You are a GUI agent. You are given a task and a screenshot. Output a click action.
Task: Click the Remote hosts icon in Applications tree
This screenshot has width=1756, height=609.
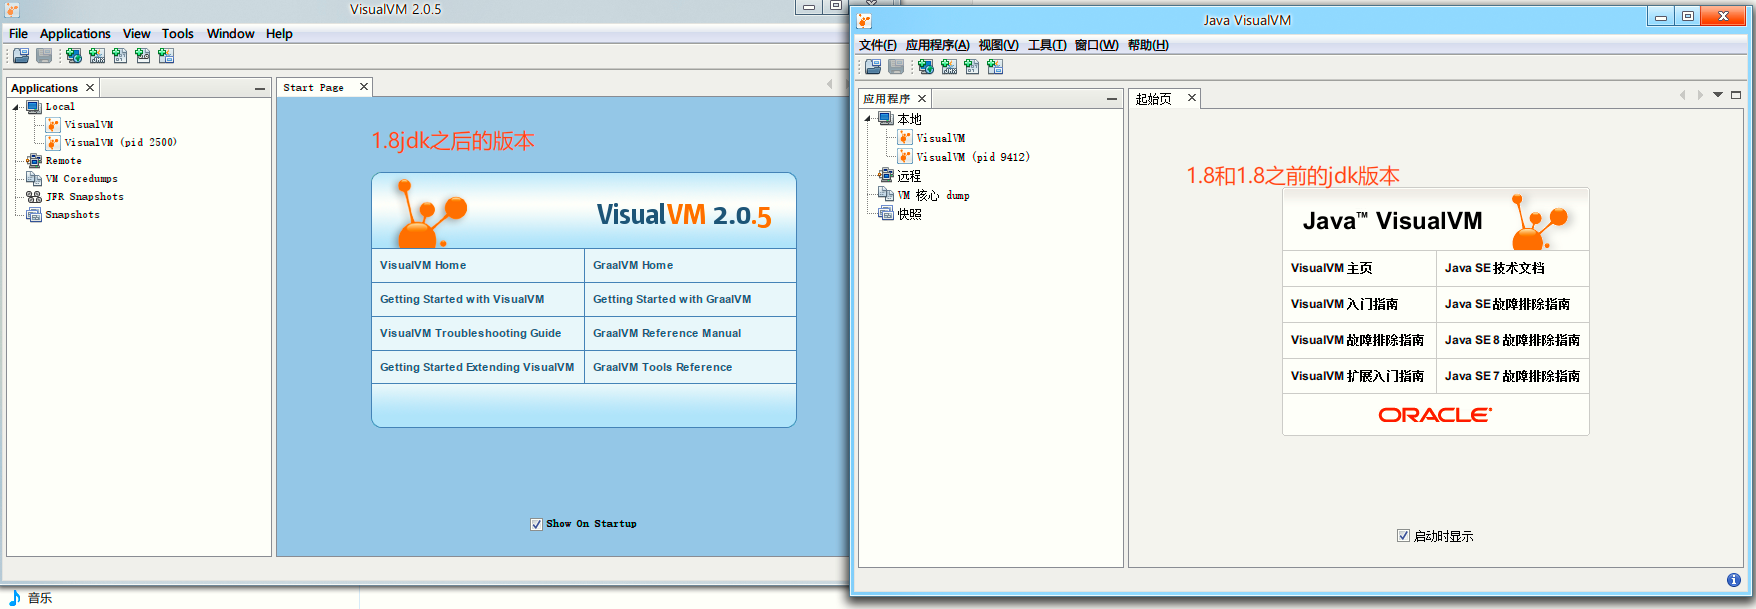34,161
